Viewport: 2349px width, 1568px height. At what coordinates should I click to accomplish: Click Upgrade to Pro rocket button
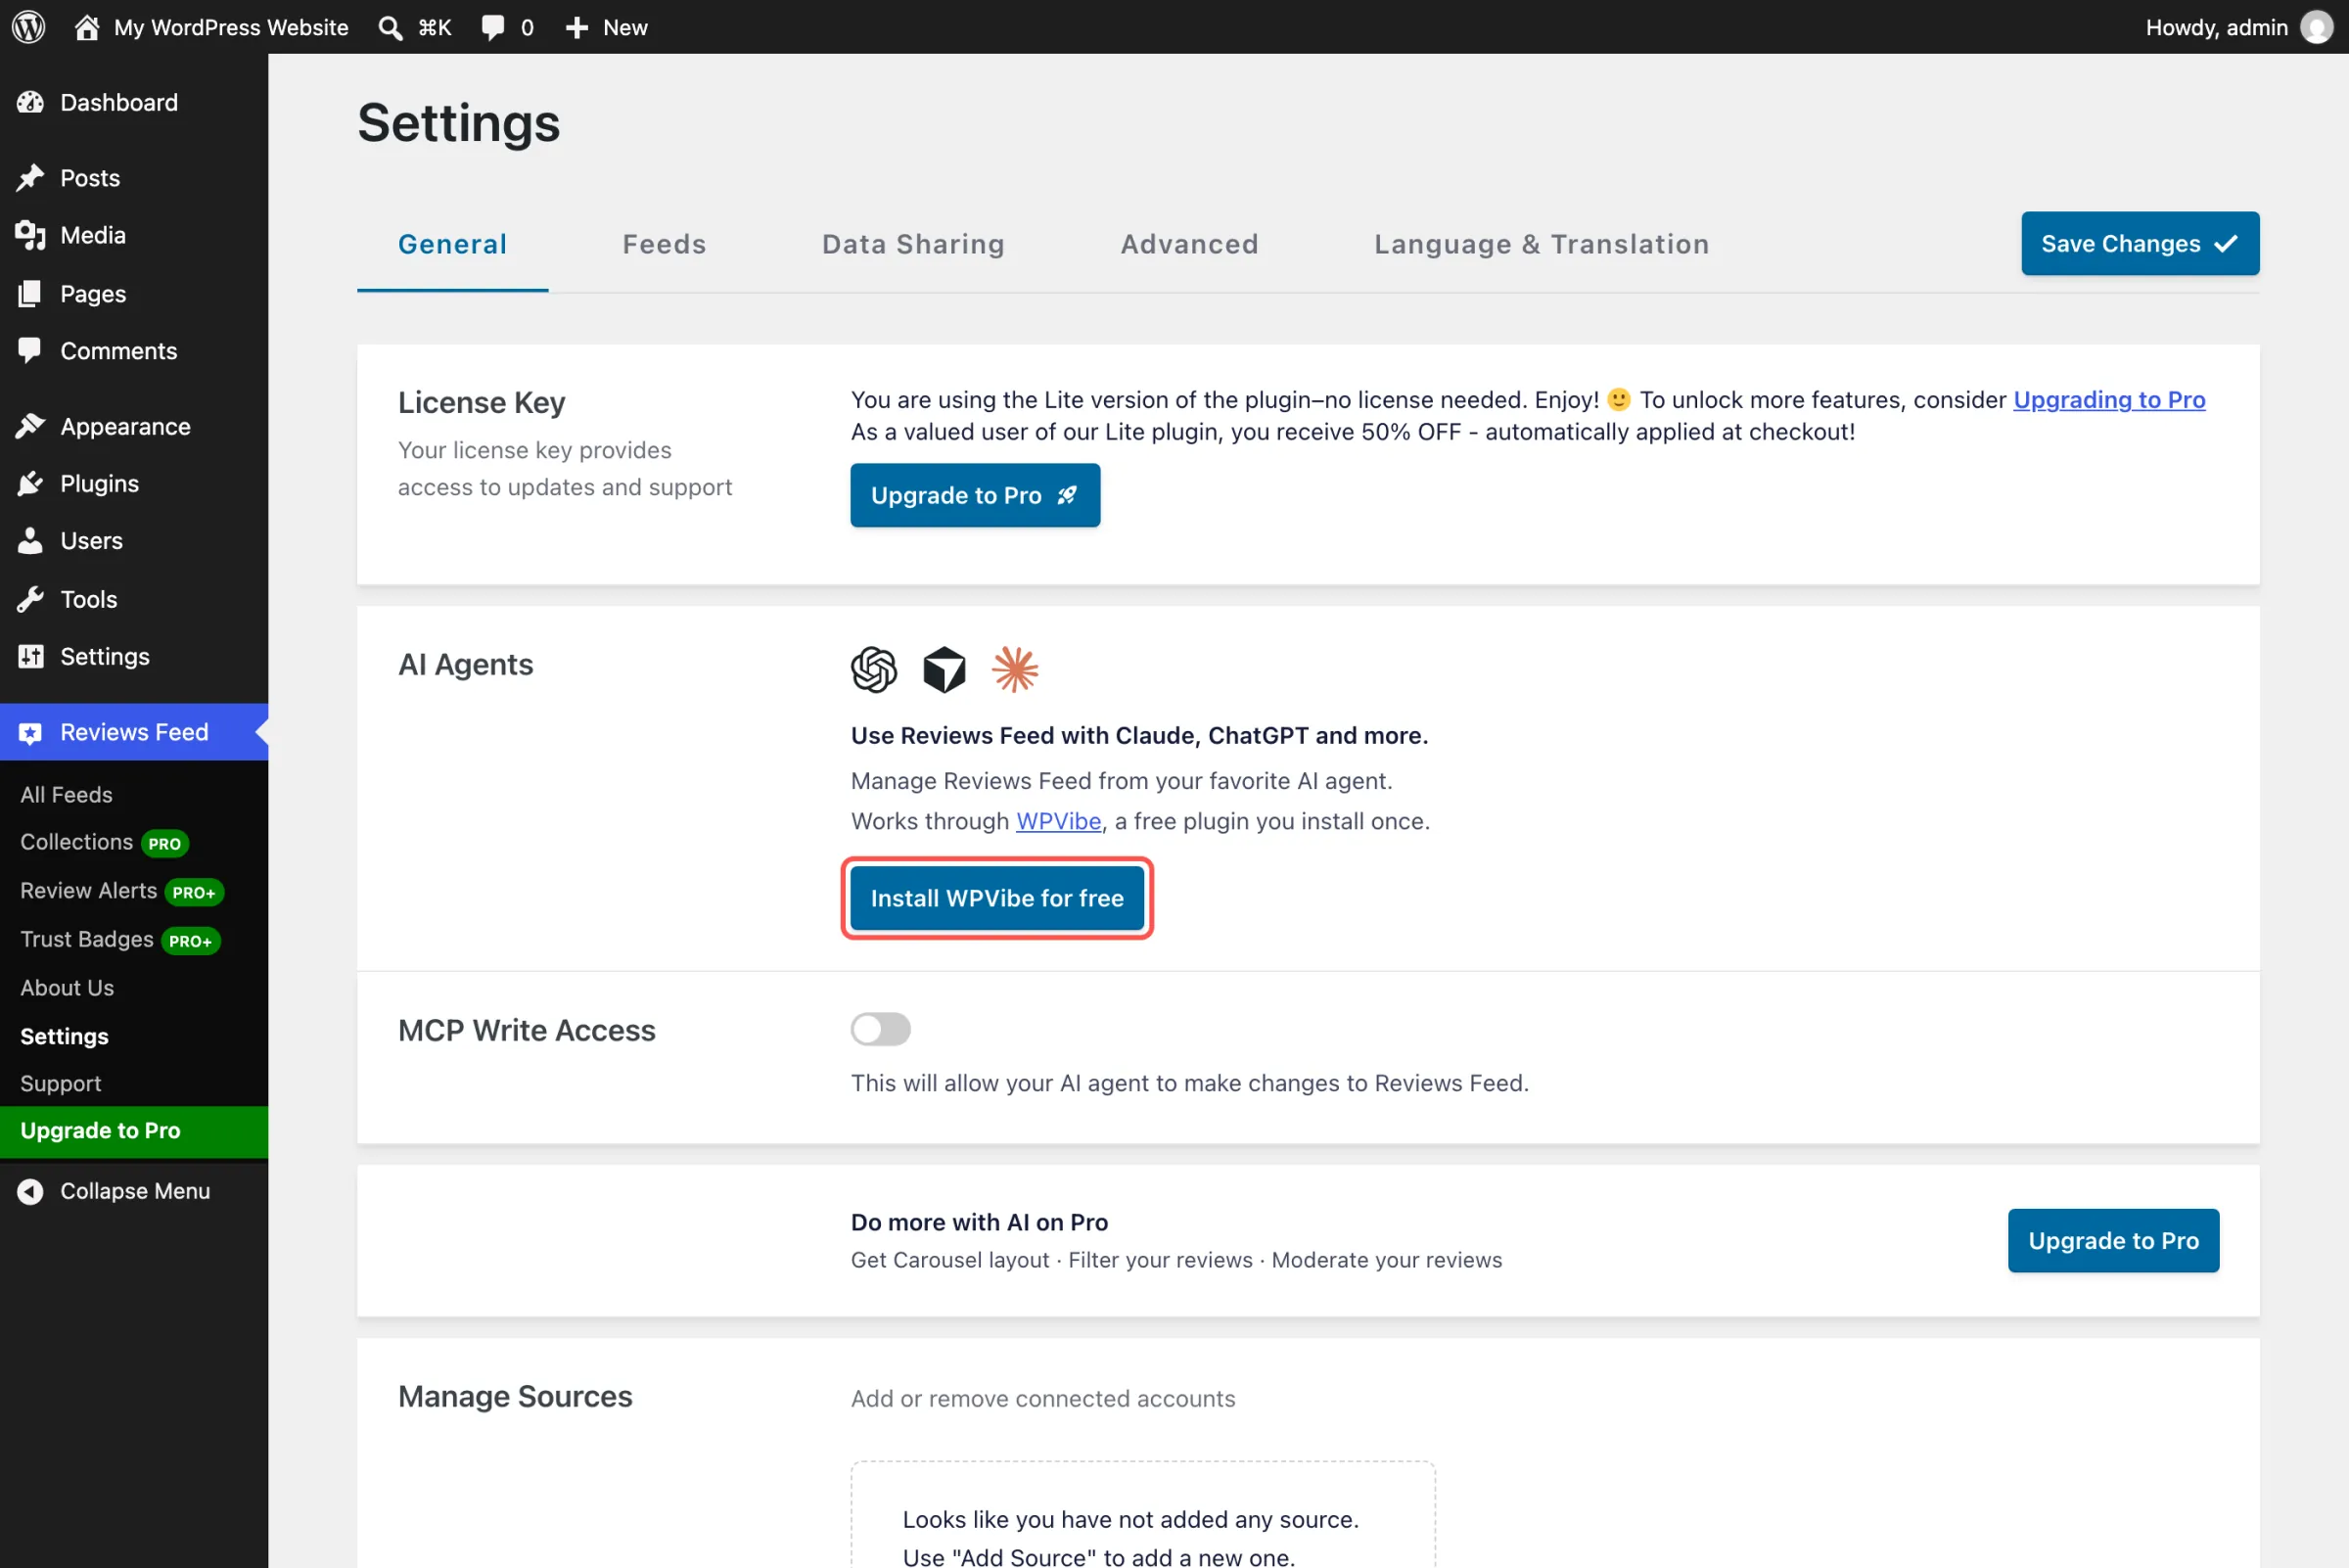pos(975,495)
